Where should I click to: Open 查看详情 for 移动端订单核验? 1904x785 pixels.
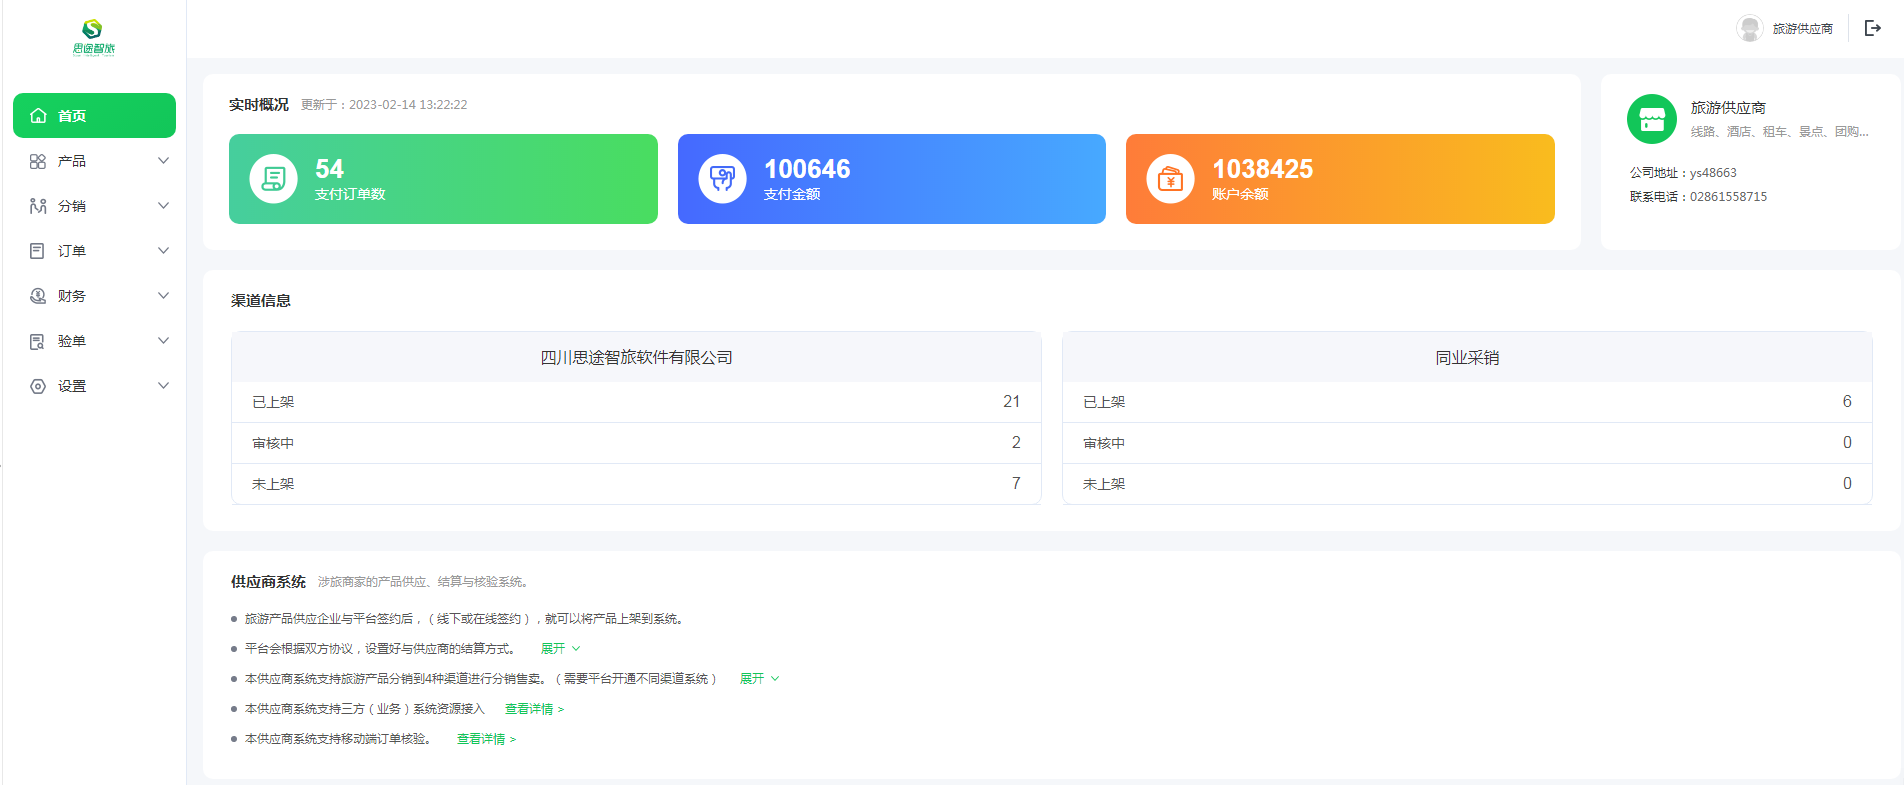[486, 739]
